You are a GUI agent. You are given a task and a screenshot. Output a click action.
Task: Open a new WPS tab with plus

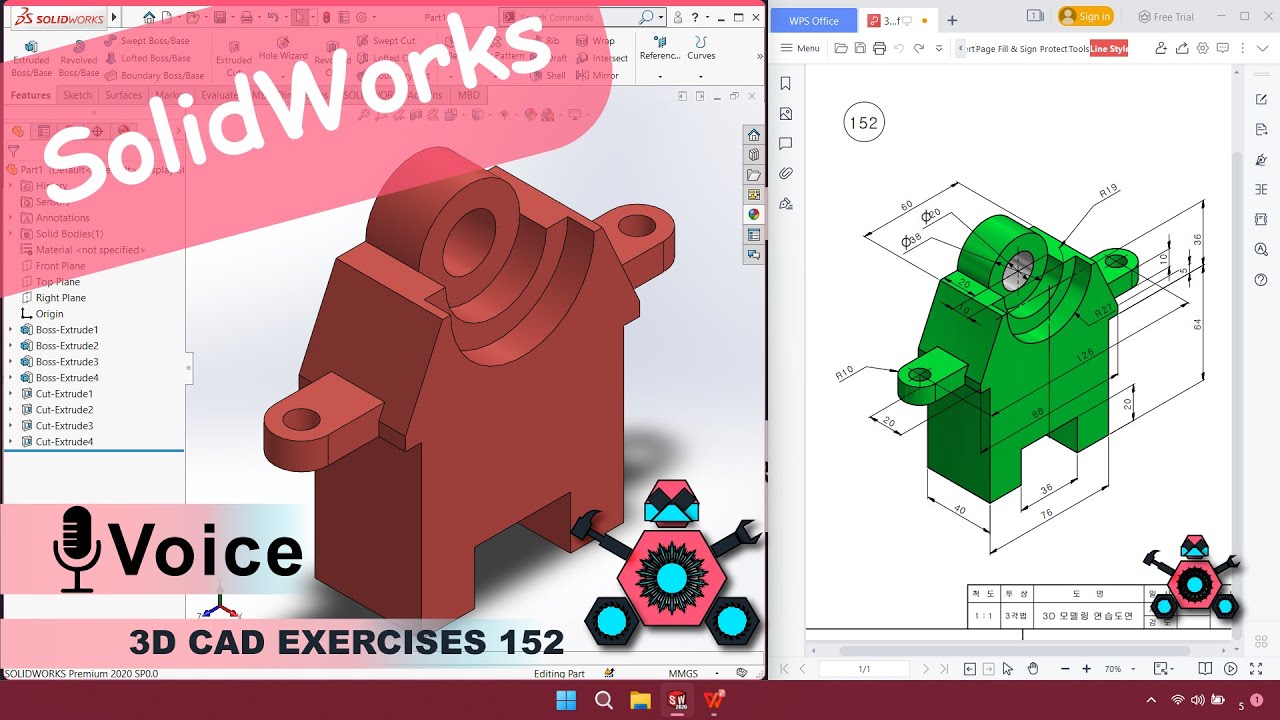point(952,20)
